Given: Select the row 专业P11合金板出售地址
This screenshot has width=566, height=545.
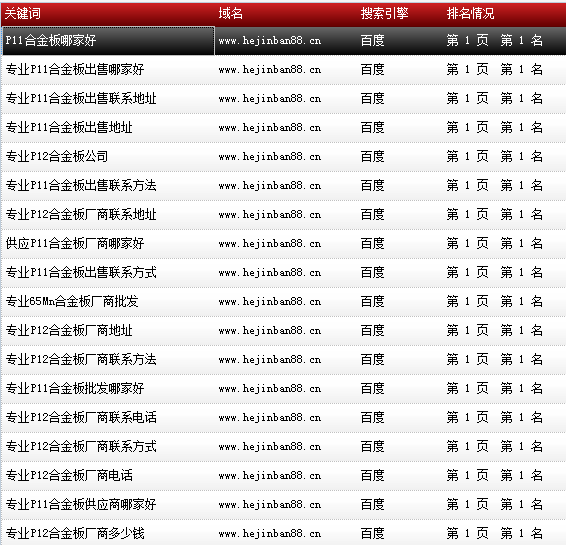Looking at the screenshot, I should click(284, 128).
